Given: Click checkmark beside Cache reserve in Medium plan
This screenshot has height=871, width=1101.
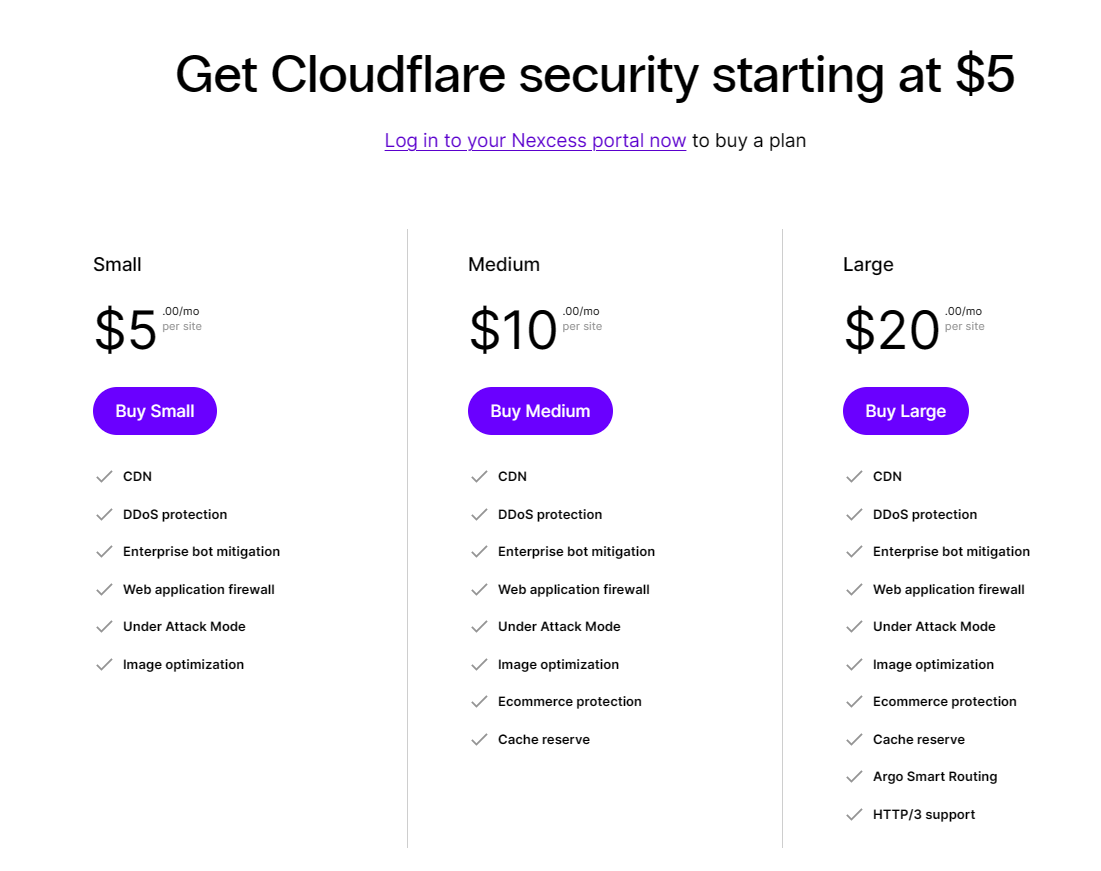Looking at the screenshot, I should (479, 740).
